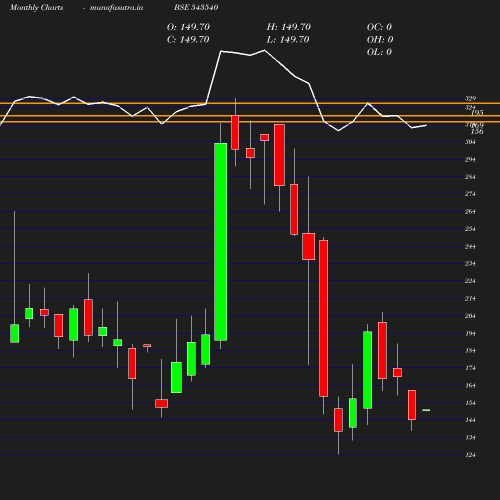Click the tiny green dash candle at far right

tap(426, 410)
